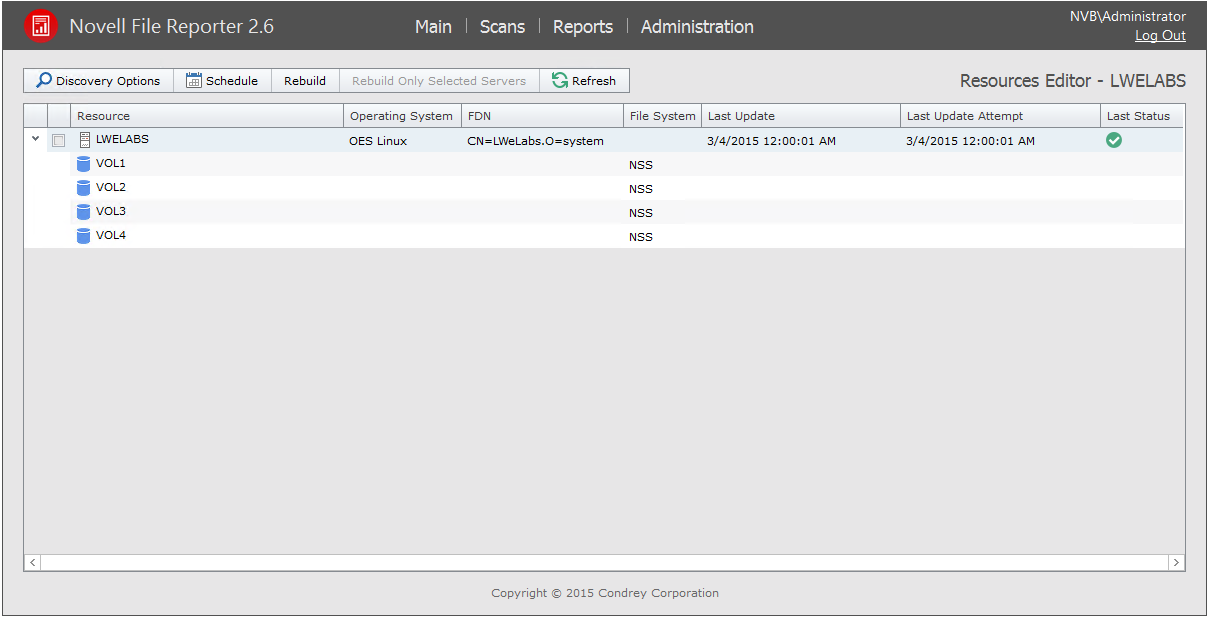Sort by File System column header
This screenshot has height=618, width=1210.
pos(662,116)
